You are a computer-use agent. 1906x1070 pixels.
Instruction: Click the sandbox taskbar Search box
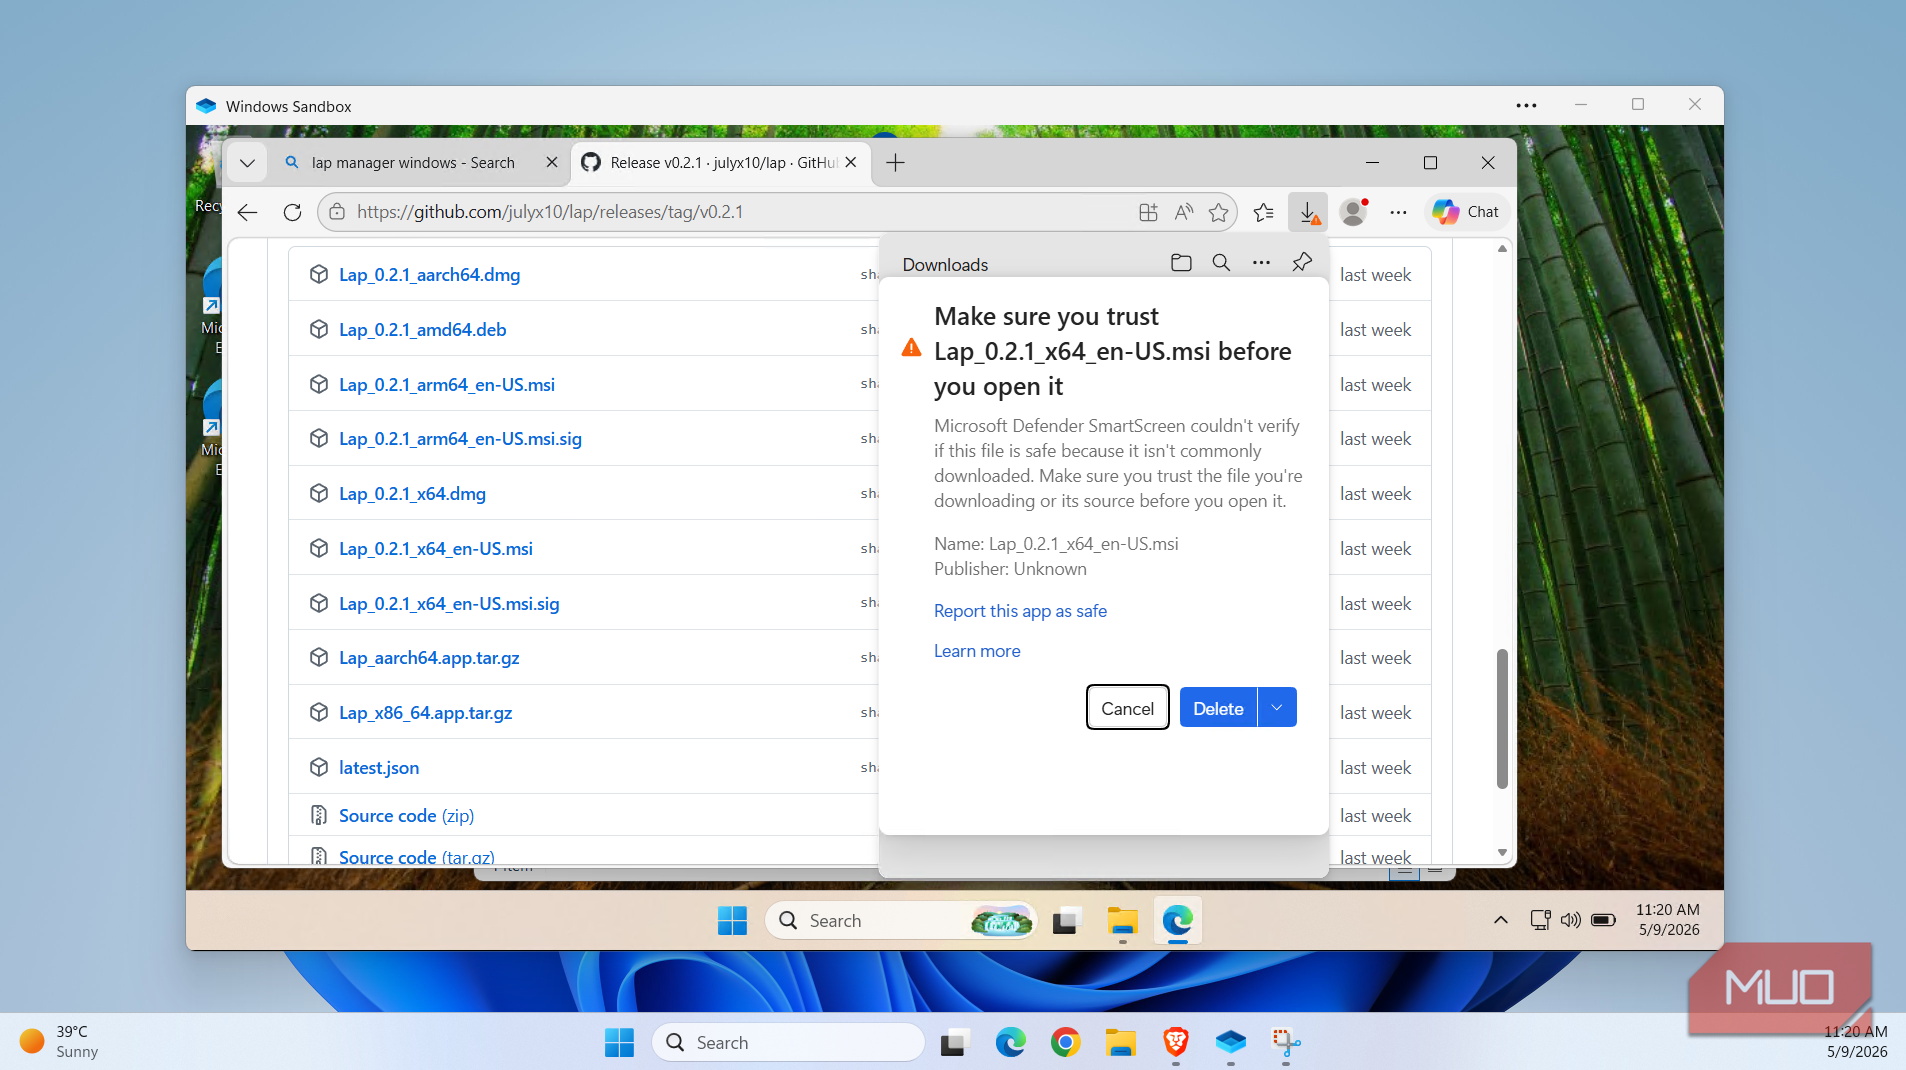902,920
